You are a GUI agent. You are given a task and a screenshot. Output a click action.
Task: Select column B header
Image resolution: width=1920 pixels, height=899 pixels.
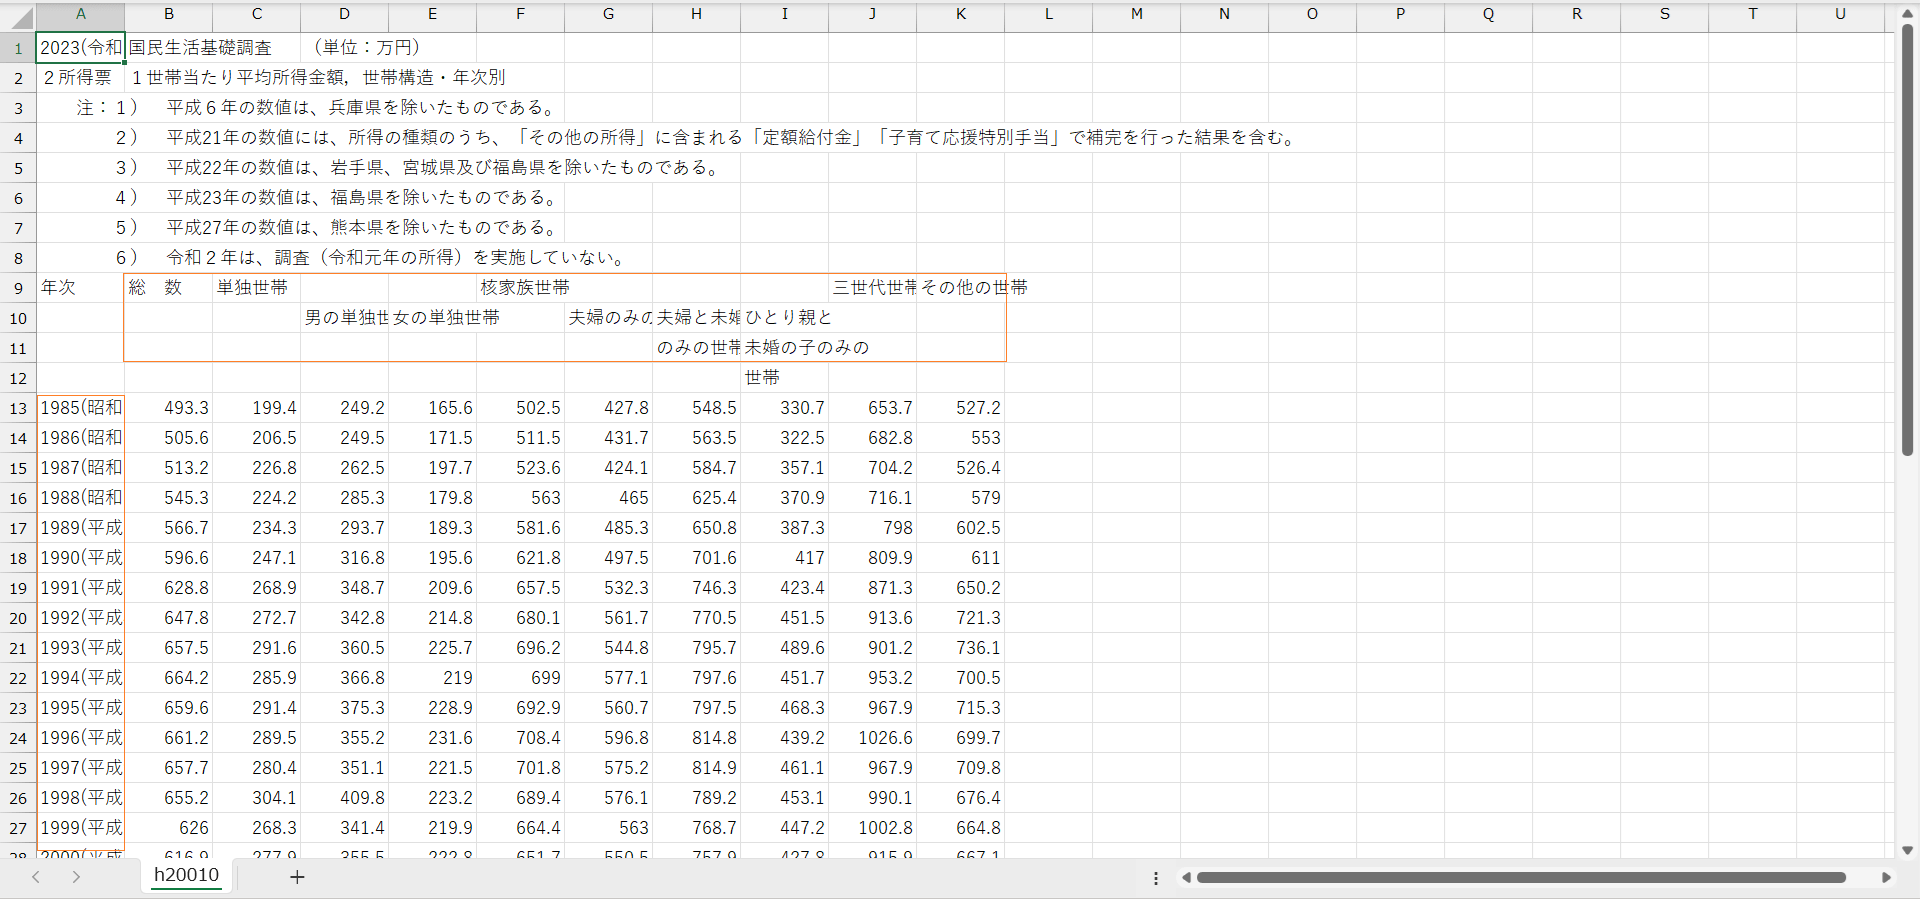[x=168, y=14]
